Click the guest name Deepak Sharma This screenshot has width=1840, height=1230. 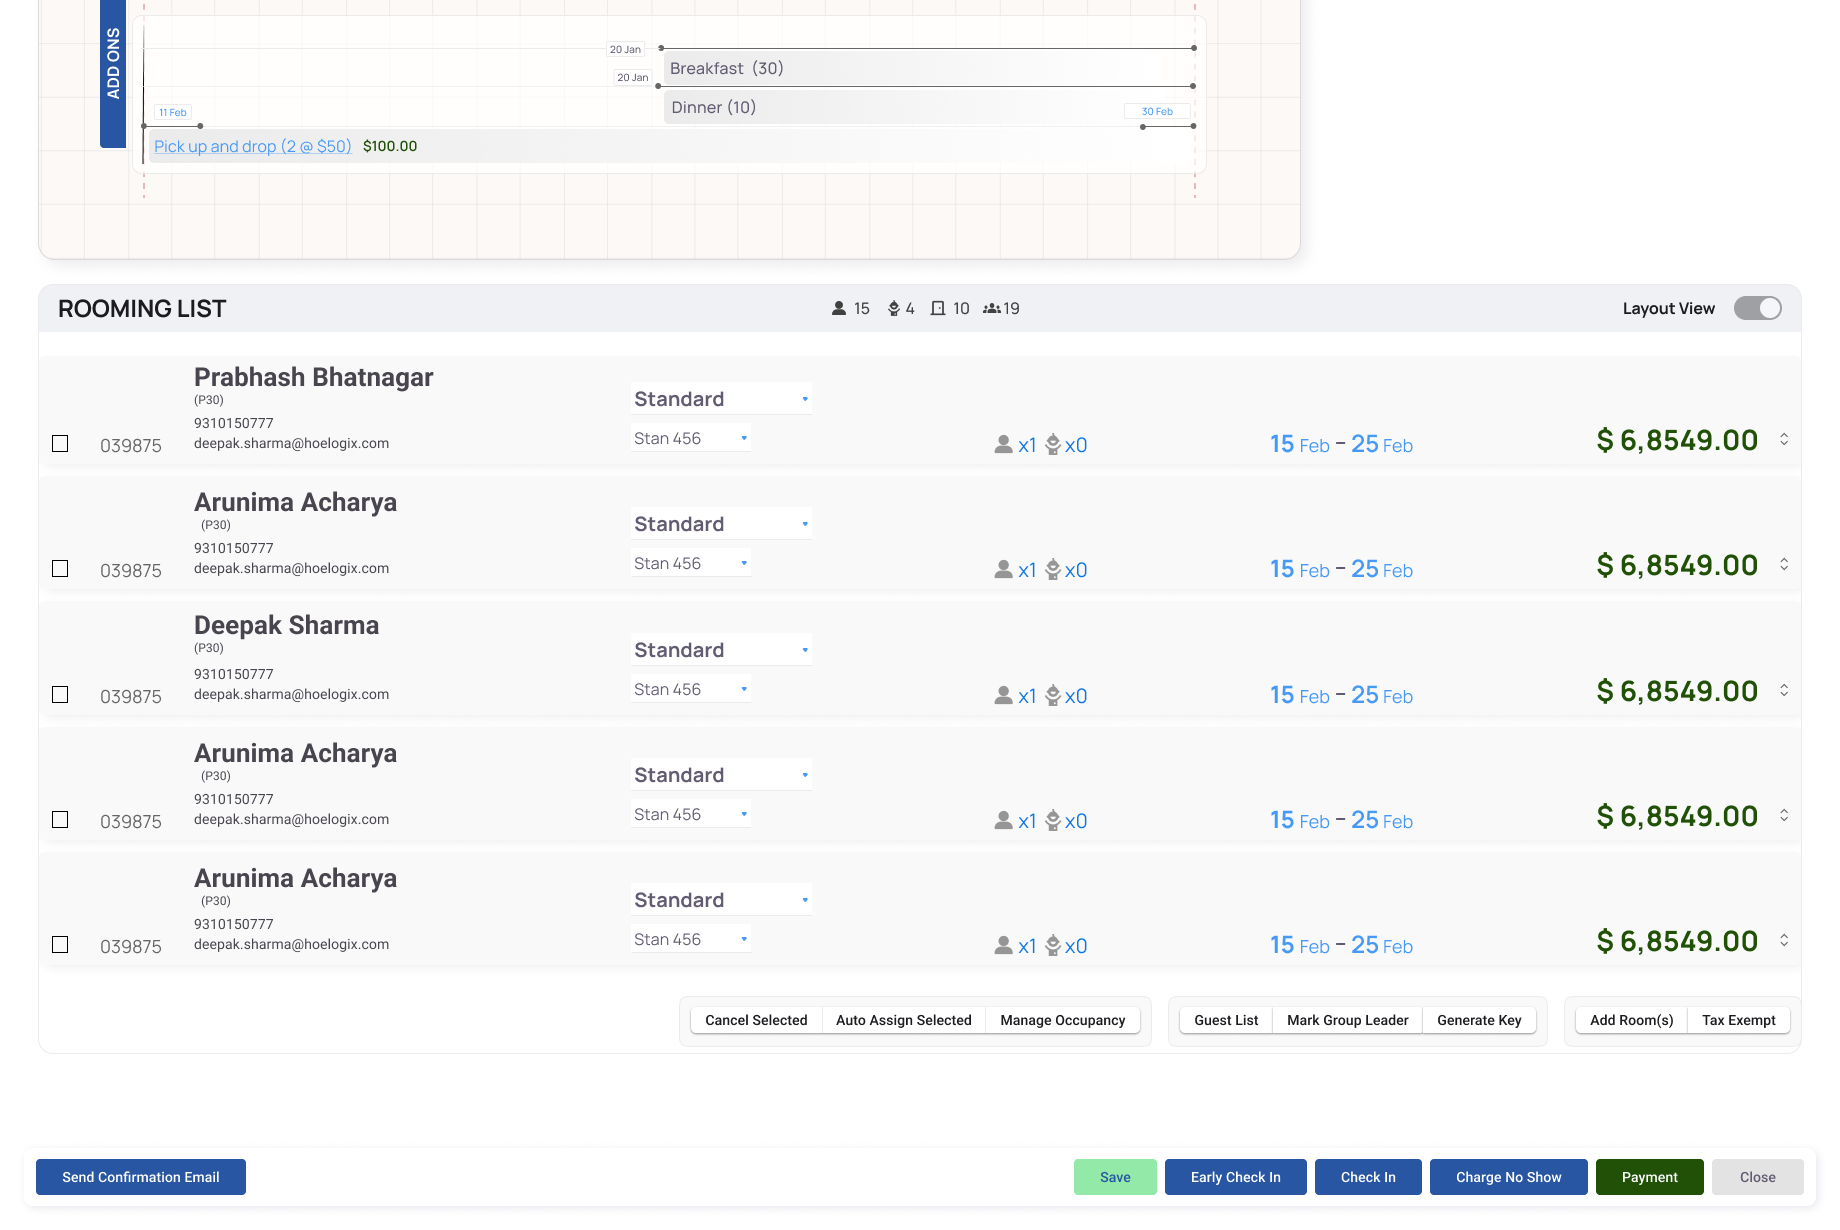coord(287,625)
